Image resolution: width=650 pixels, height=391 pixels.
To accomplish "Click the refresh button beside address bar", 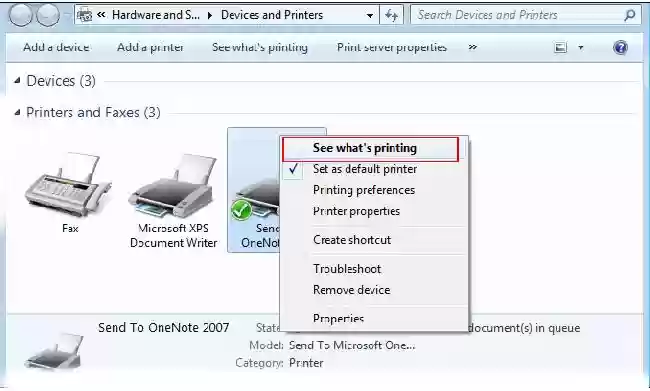I will point(391,15).
